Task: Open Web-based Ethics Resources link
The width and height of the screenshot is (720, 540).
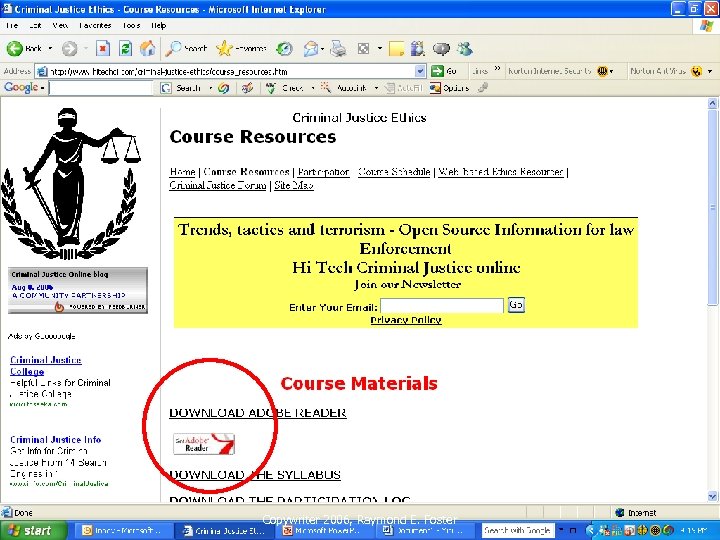Action: coord(501,172)
